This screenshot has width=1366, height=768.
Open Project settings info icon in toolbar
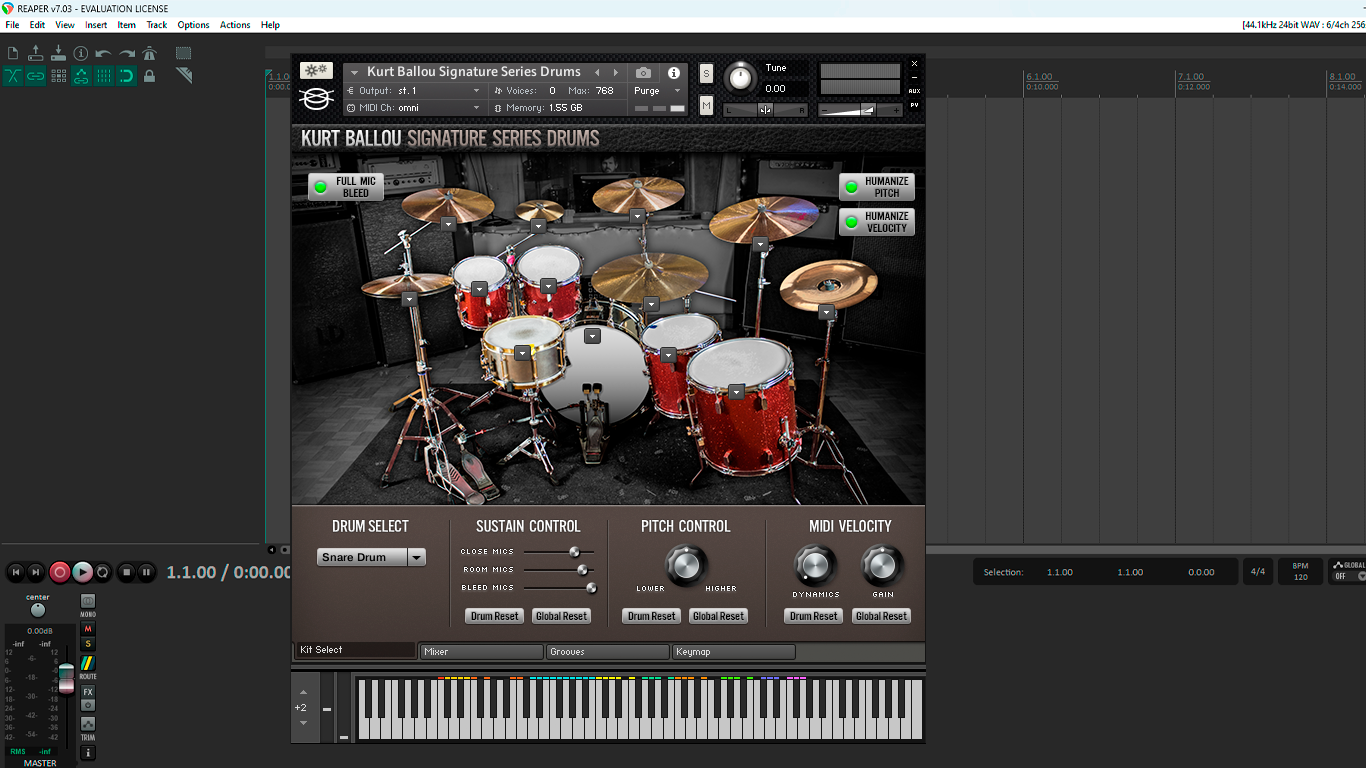click(x=81, y=53)
